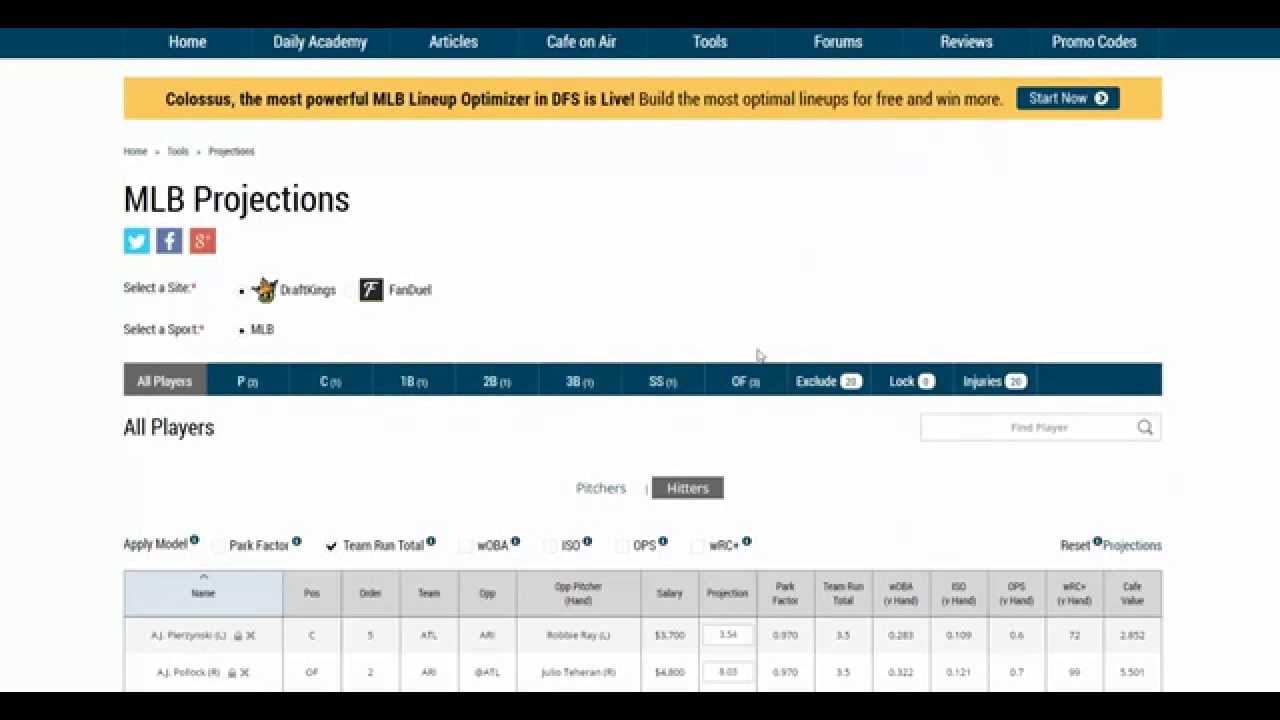Open the Reviews nav menu
Viewport: 1280px width, 720px height.
(x=966, y=42)
